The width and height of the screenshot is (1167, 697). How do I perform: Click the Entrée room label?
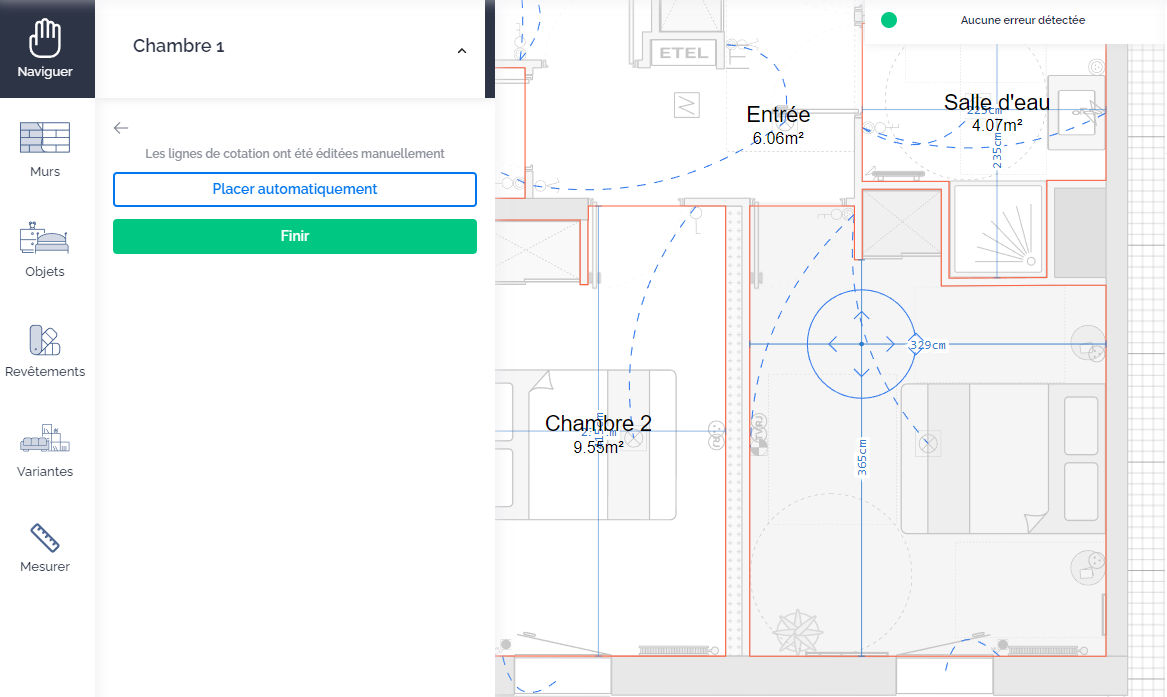click(778, 114)
